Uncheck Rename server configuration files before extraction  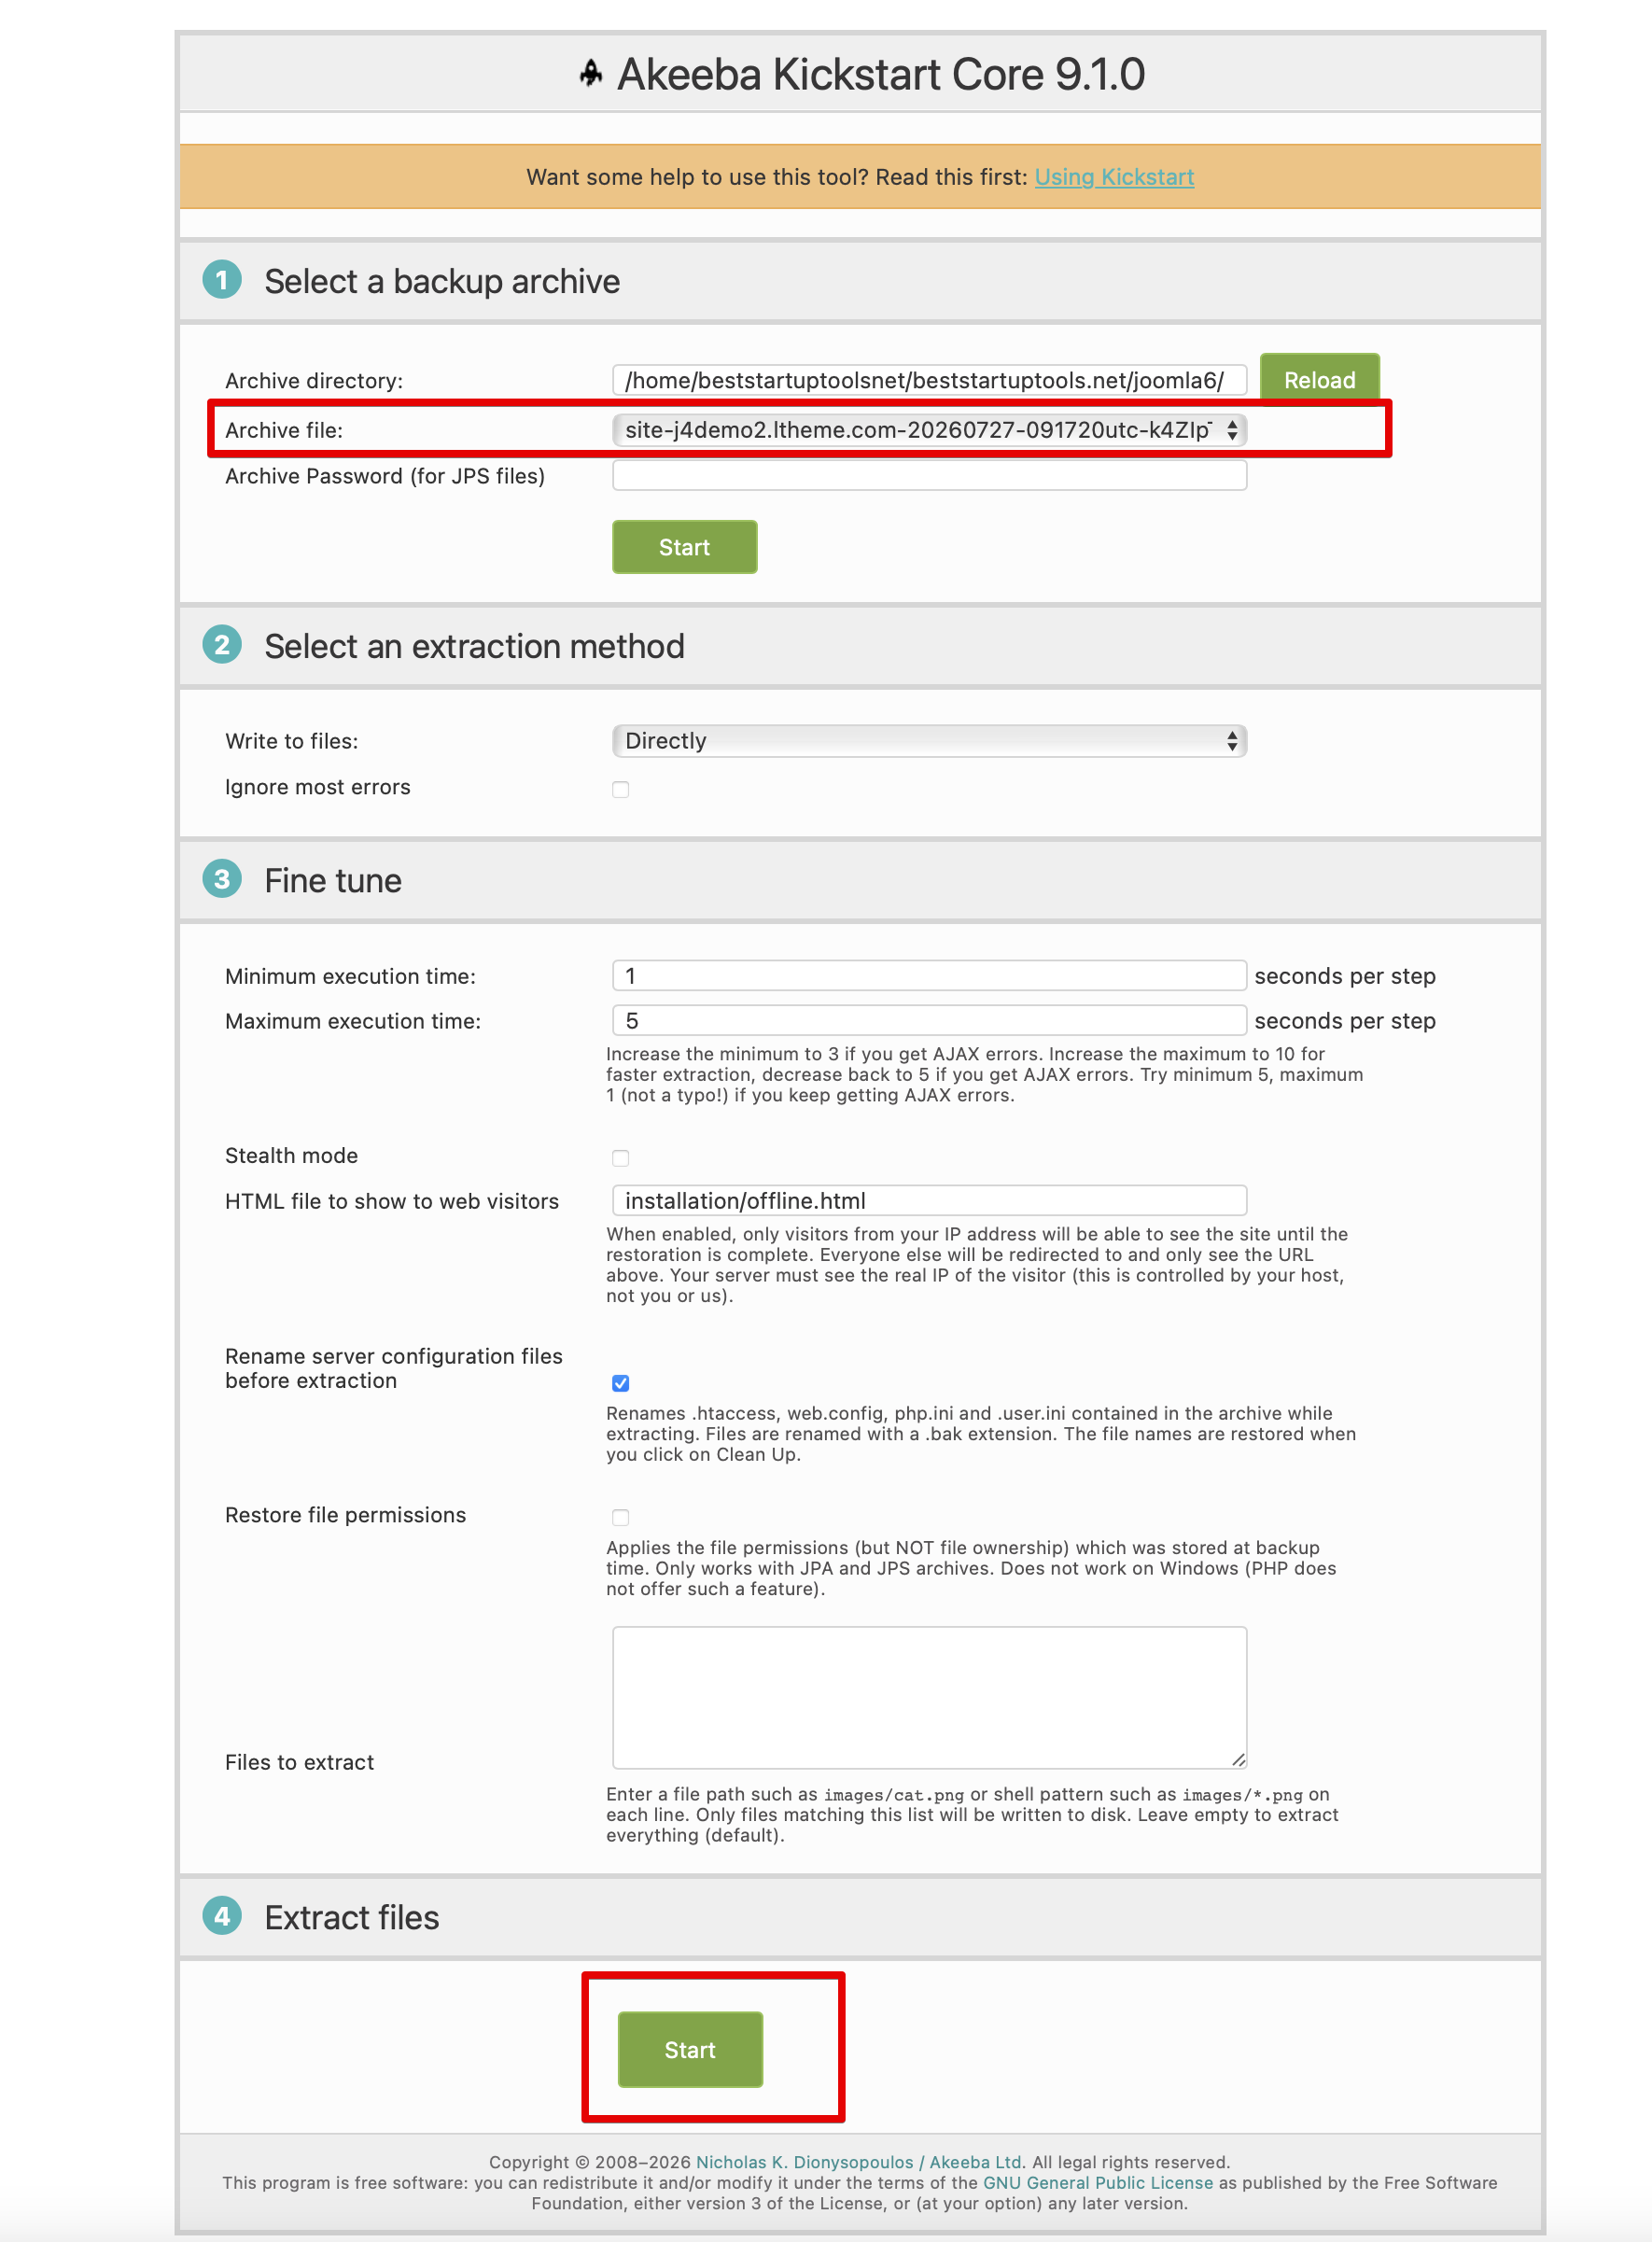pos(621,1383)
